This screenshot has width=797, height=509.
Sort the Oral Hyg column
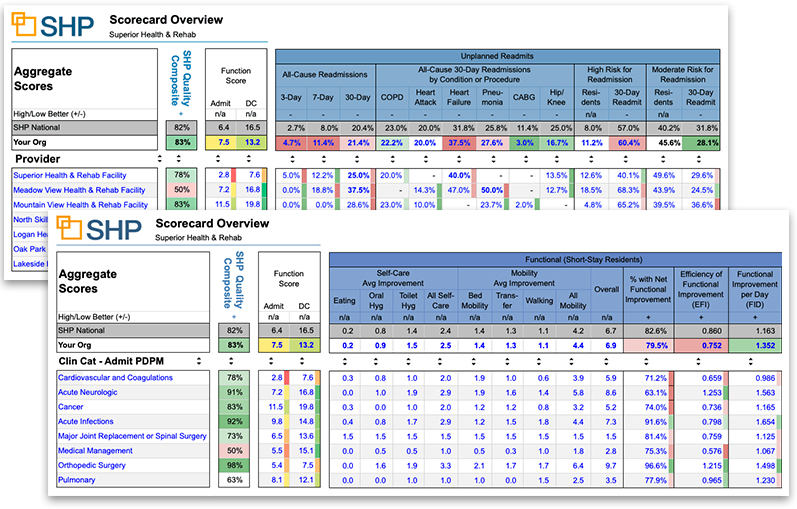[x=376, y=362]
